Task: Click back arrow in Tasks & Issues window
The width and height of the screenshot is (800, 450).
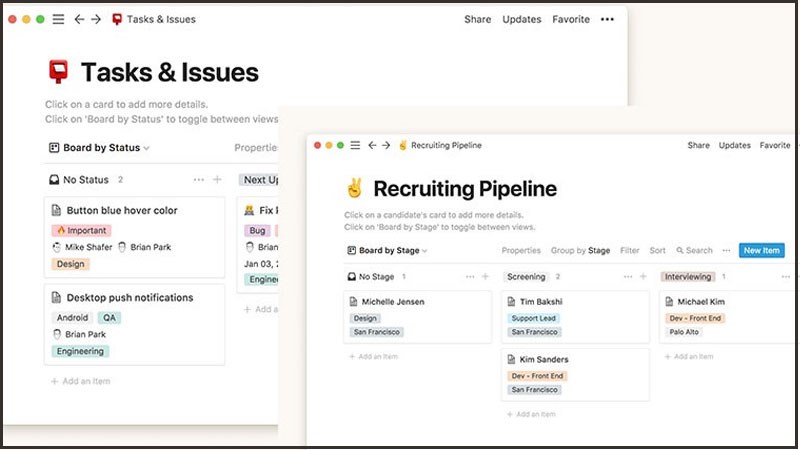Action: [79, 19]
